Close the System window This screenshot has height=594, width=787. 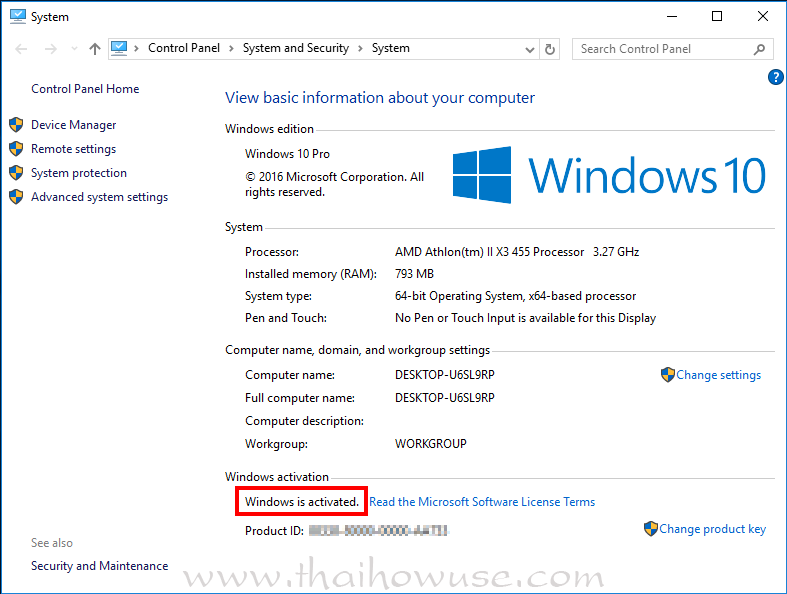pos(763,17)
